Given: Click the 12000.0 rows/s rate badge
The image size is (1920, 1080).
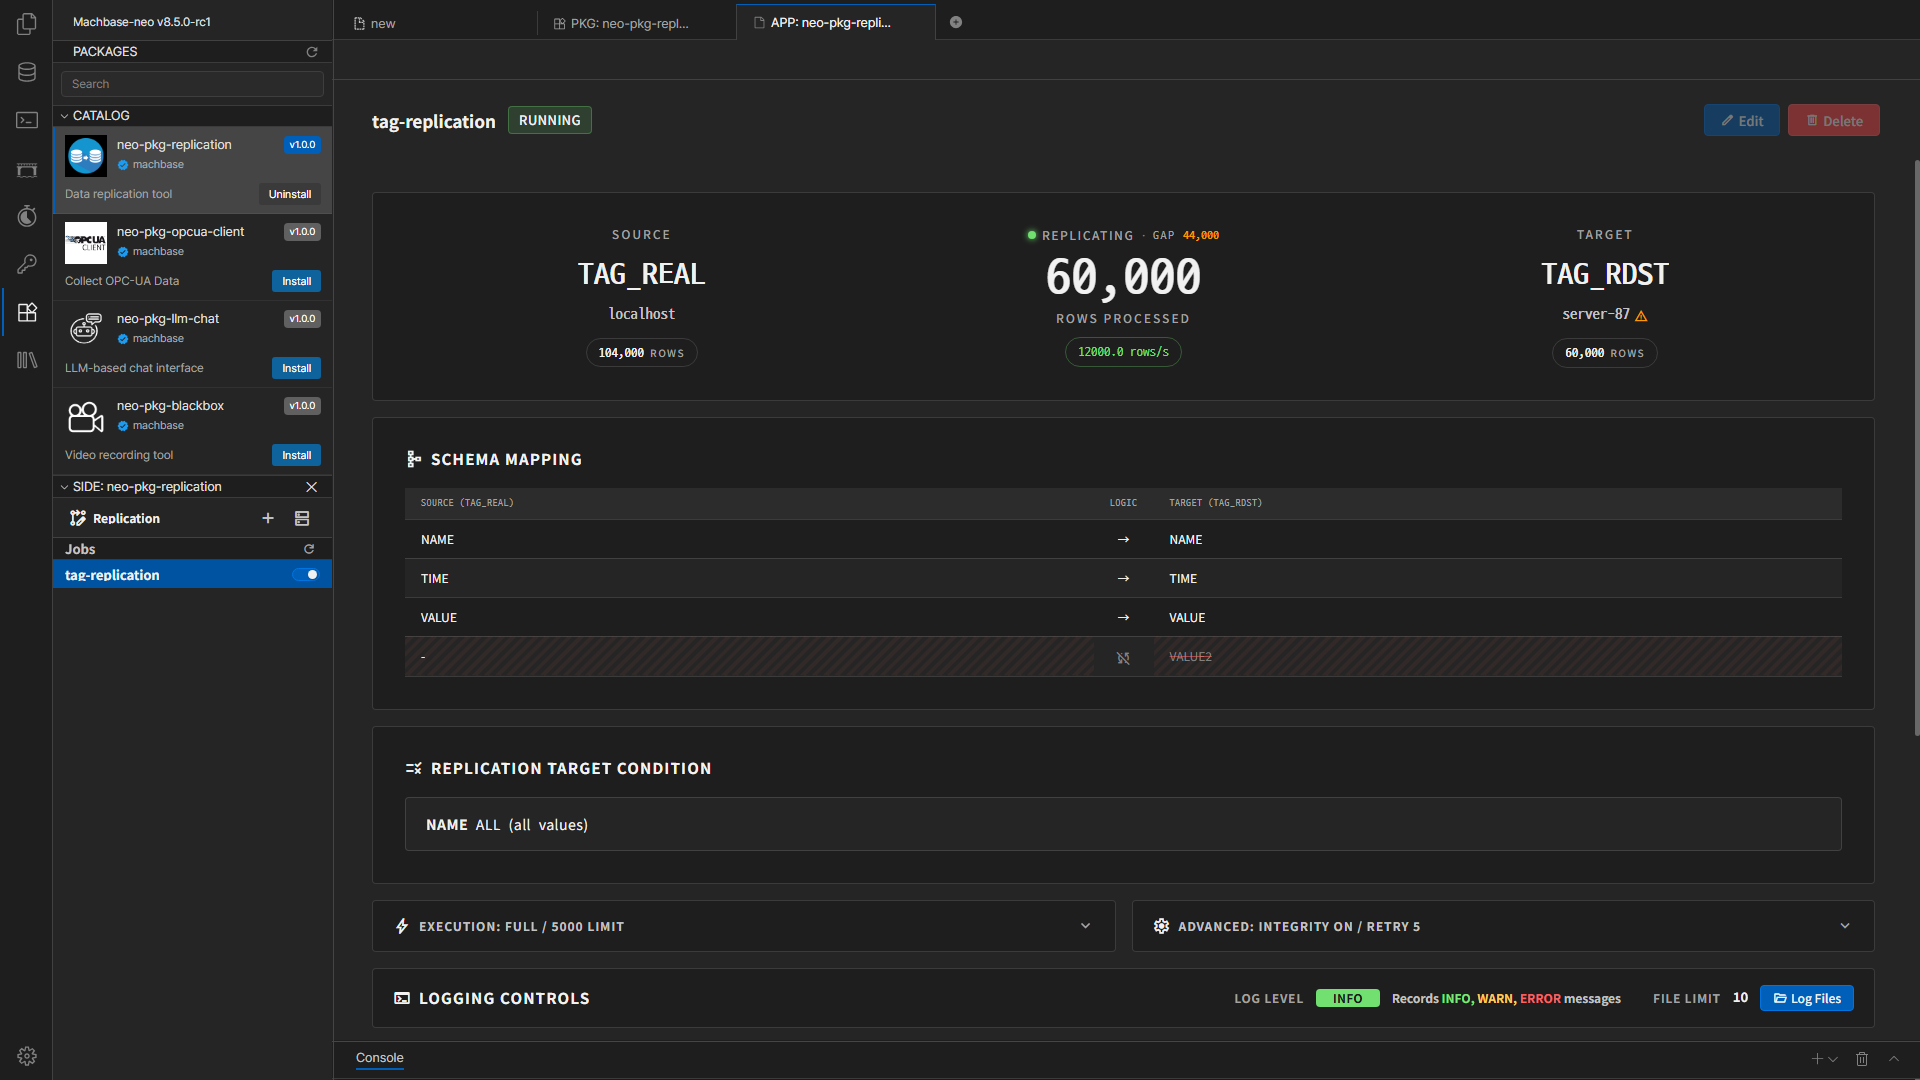Looking at the screenshot, I should tap(1123, 352).
